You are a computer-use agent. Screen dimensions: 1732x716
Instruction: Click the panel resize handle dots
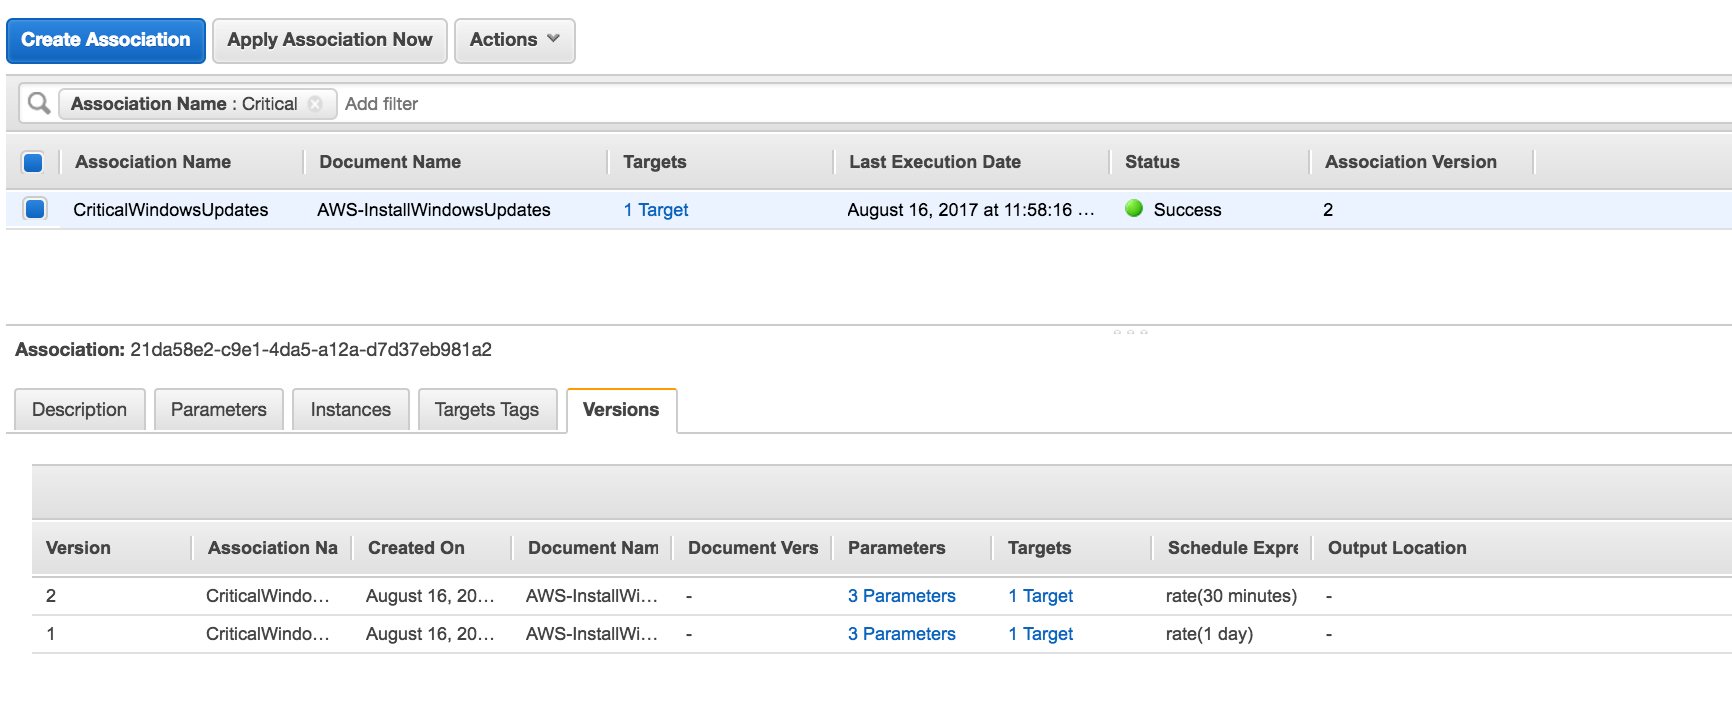[1130, 331]
